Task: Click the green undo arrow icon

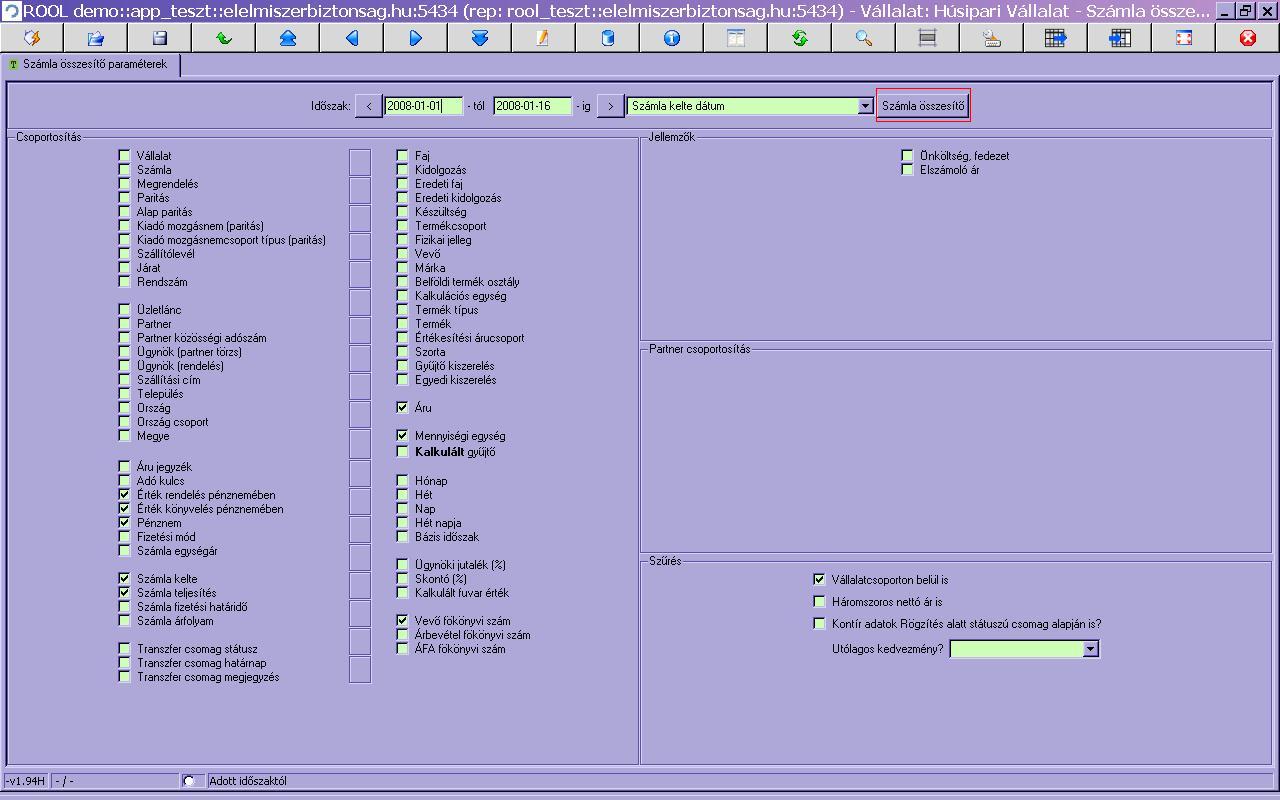Action: (224, 38)
